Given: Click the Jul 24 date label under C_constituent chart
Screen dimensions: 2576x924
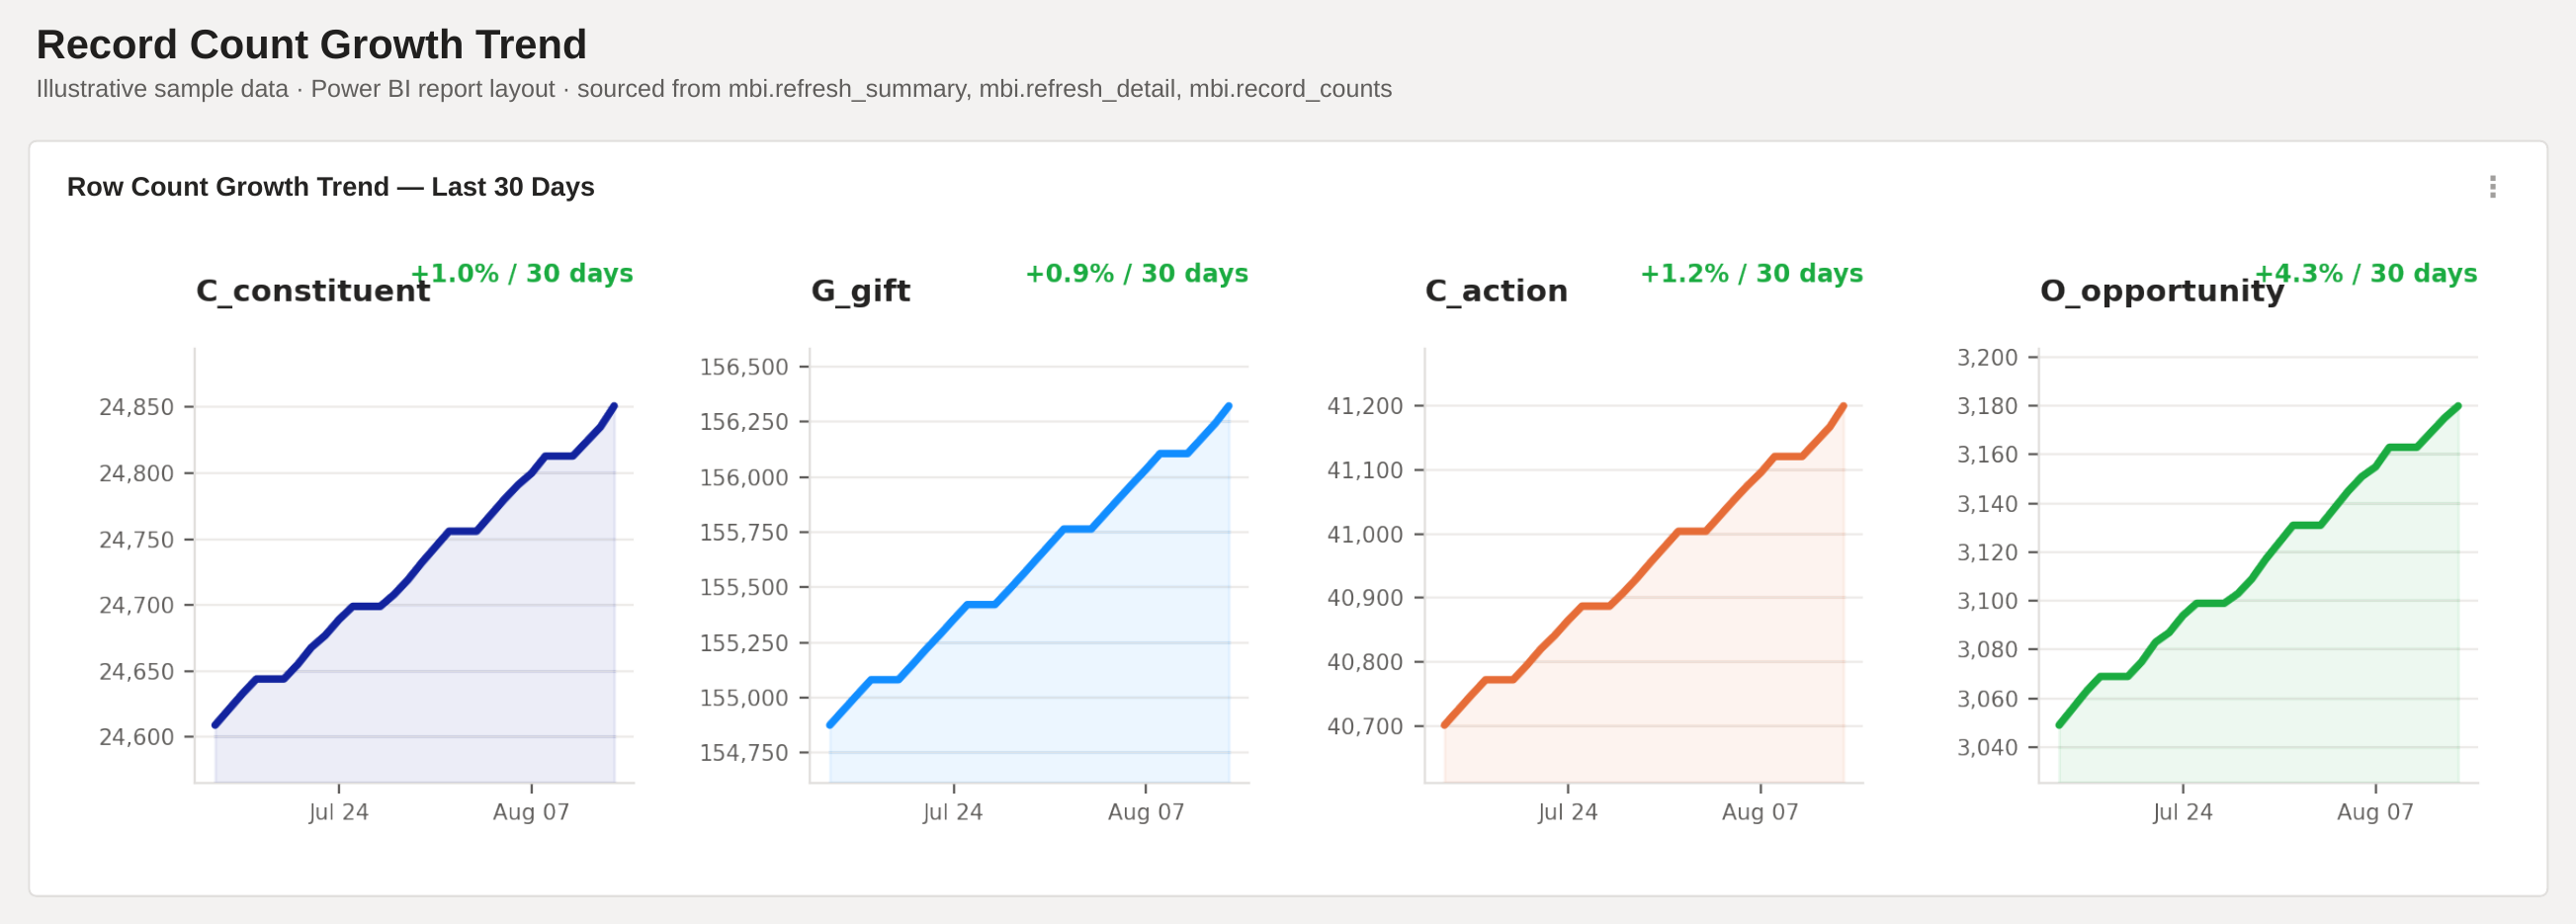Looking at the screenshot, I should point(339,812).
